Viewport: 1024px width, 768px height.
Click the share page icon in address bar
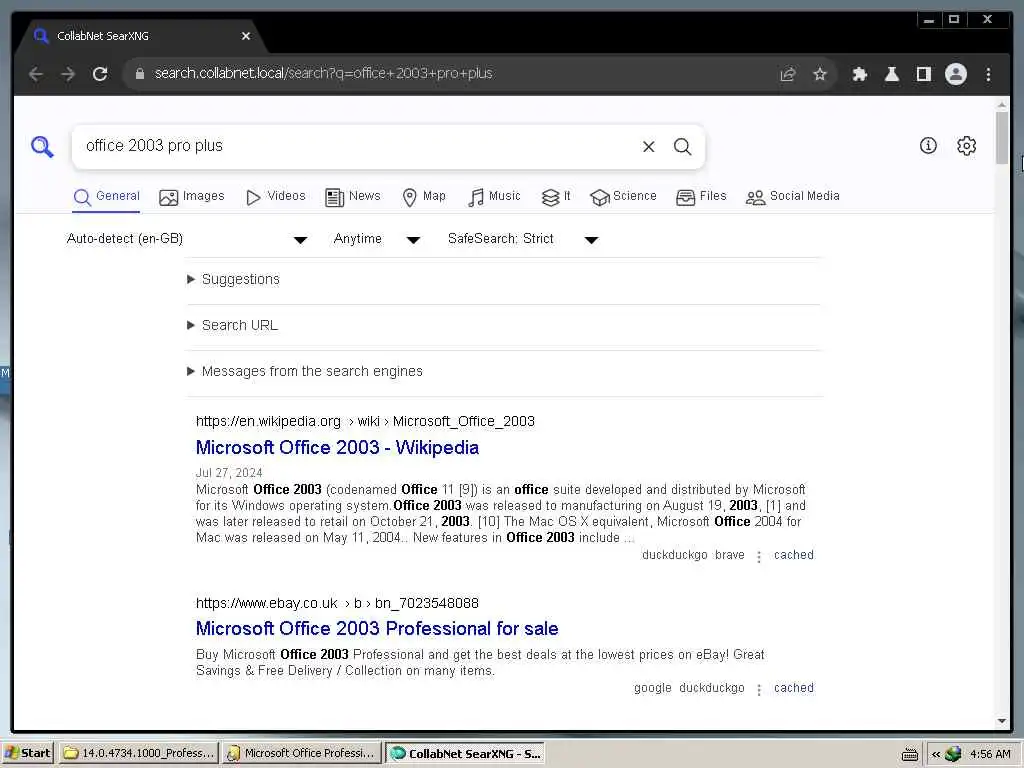click(x=788, y=74)
